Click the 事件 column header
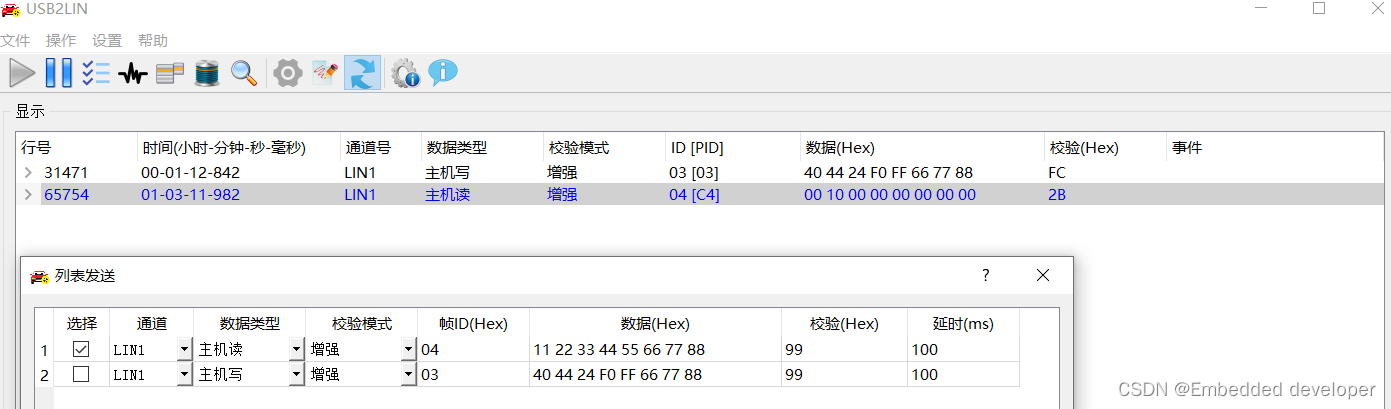The height and width of the screenshot is (409, 1391). 1274,148
